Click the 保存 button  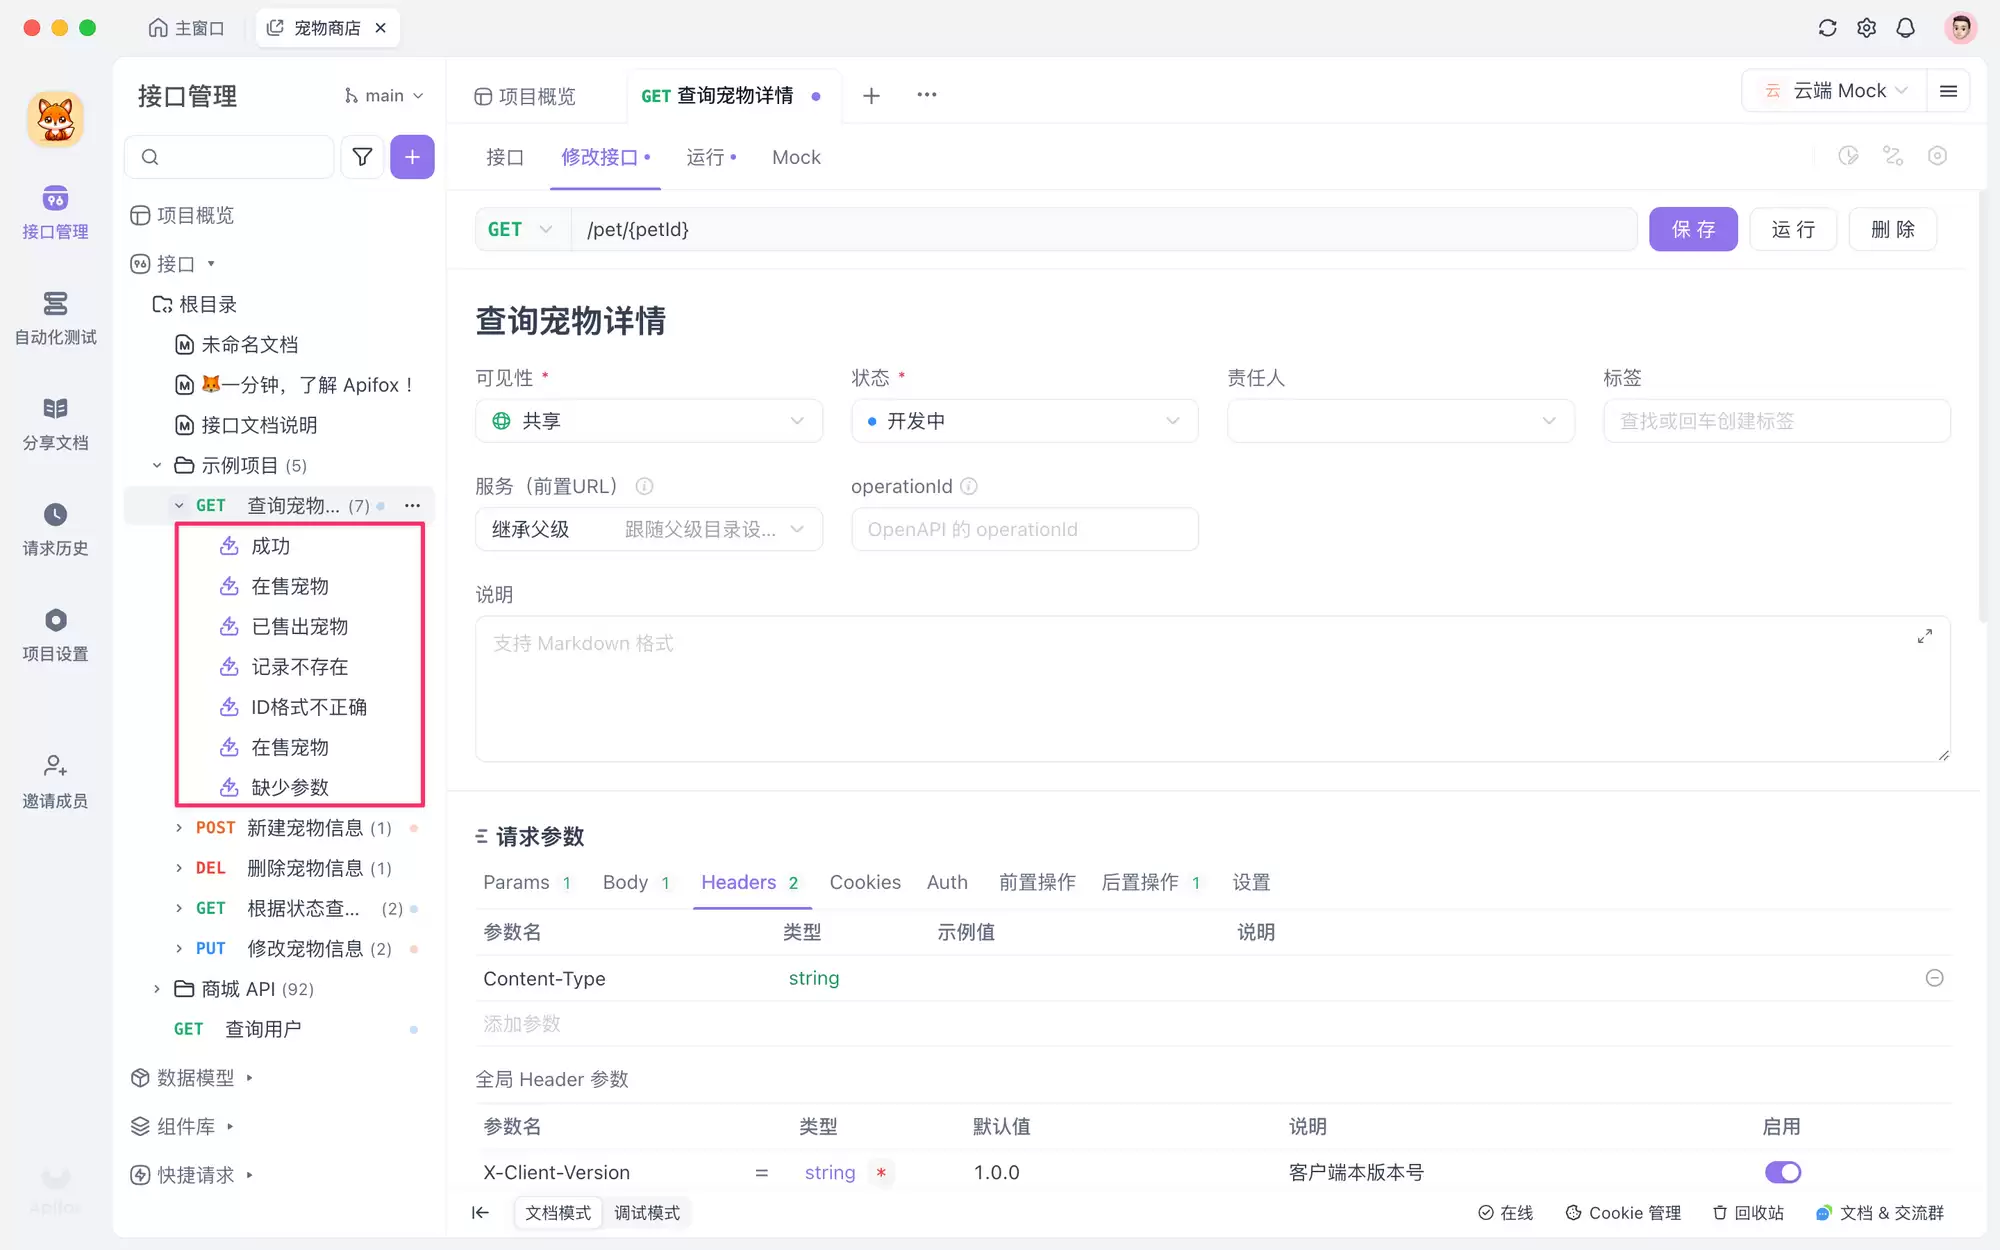[x=1693, y=230]
